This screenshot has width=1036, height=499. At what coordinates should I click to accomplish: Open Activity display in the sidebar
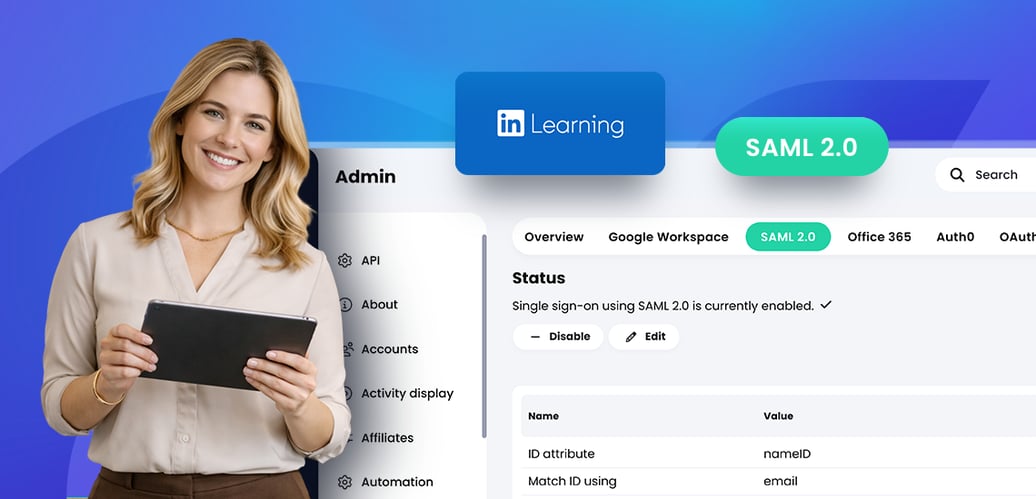pos(407,394)
